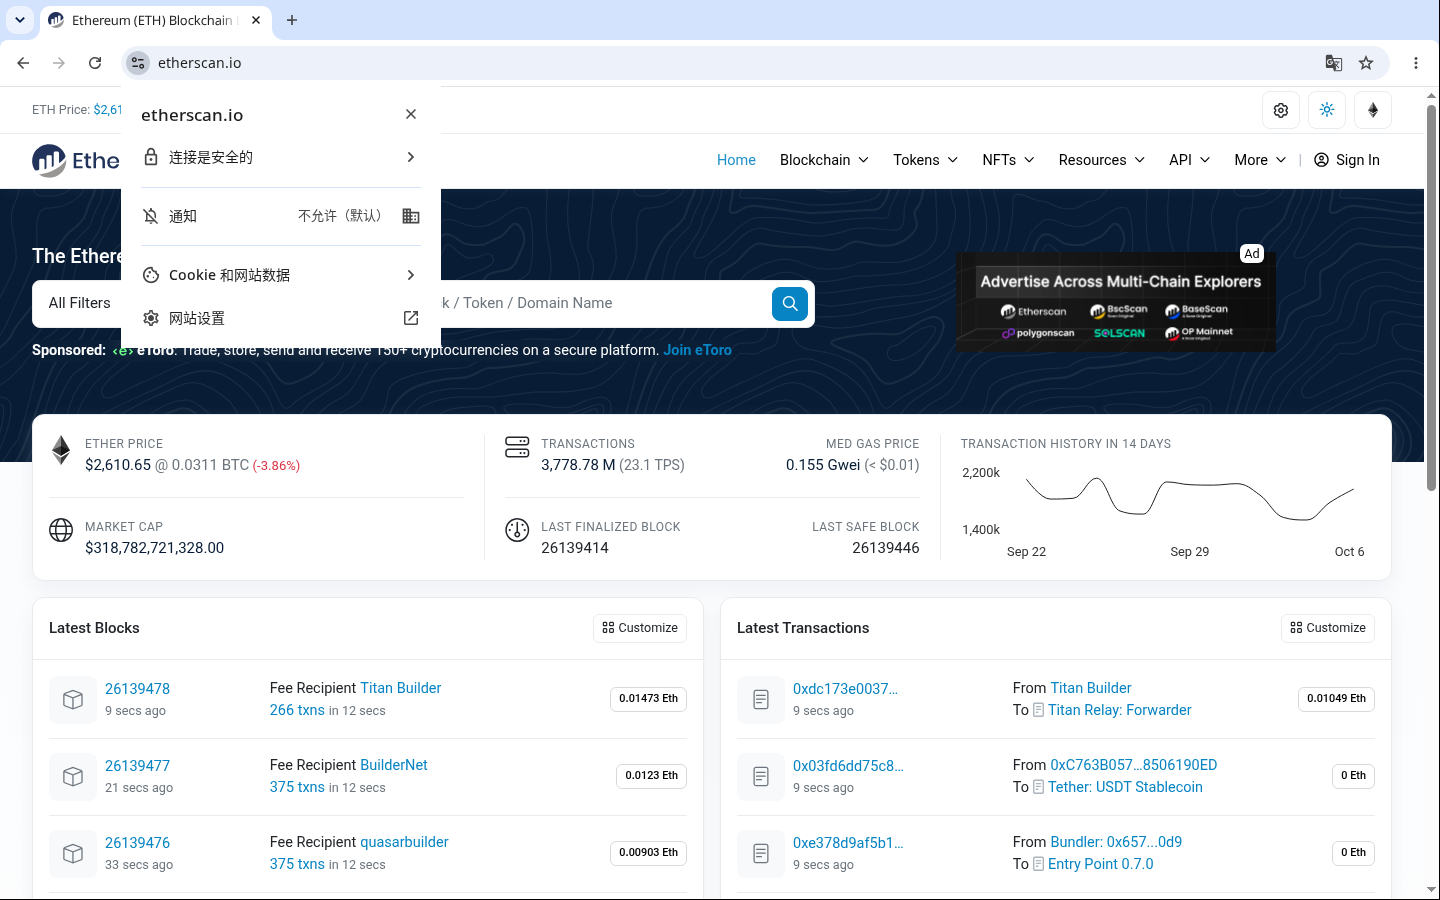Click the 通知 notifications permission row
Screen dimensions: 1440x900
pyautogui.click(x=281, y=216)
